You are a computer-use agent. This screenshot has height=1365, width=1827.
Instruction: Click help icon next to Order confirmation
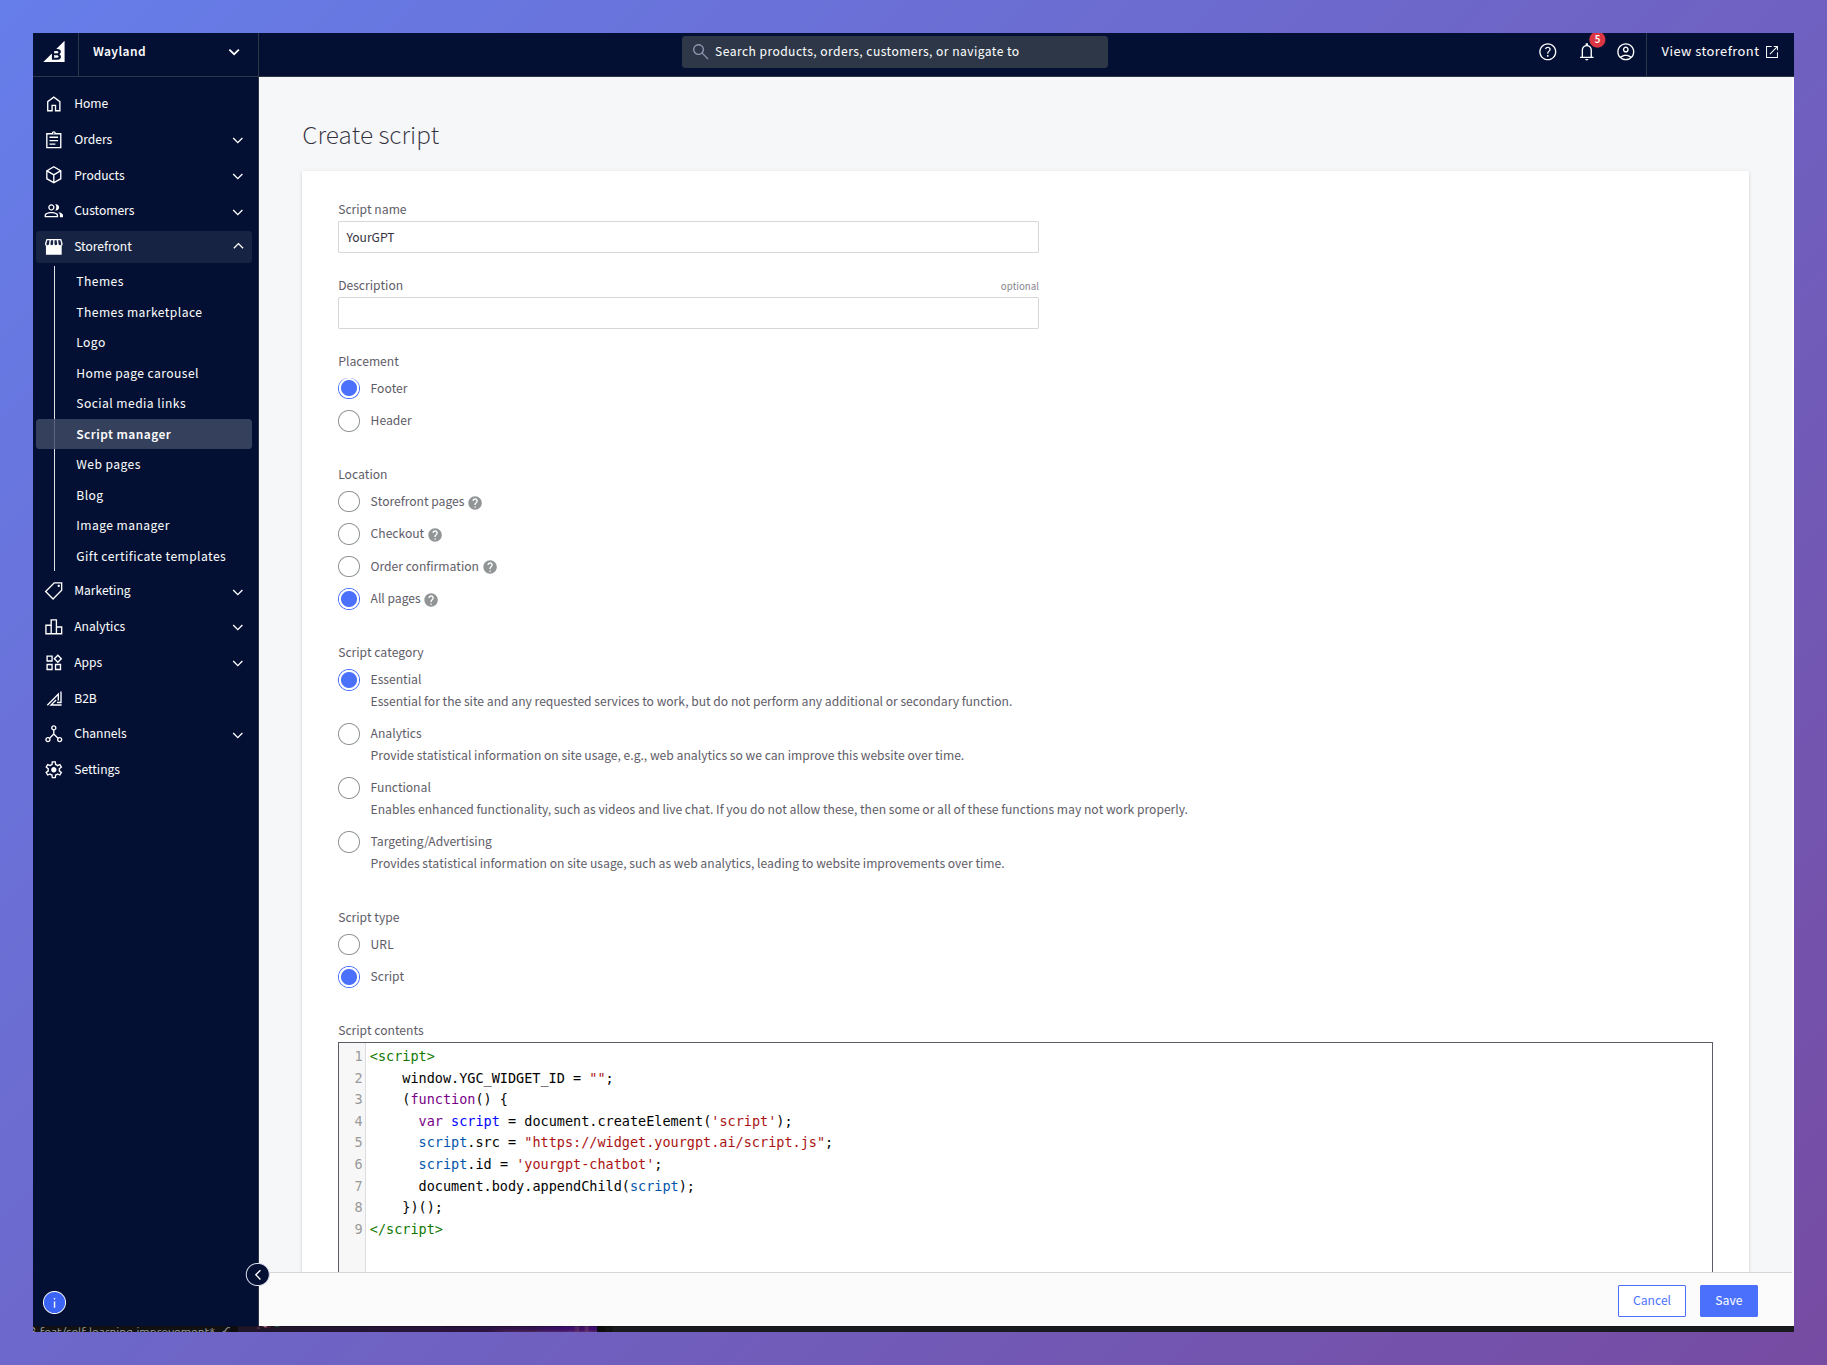coord(490,567)
